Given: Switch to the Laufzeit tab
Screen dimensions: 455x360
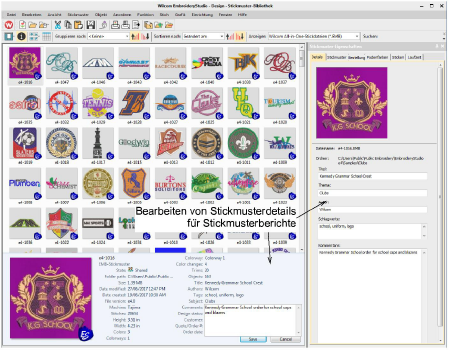Looking at the screenshot, I should tap(414, 57).
